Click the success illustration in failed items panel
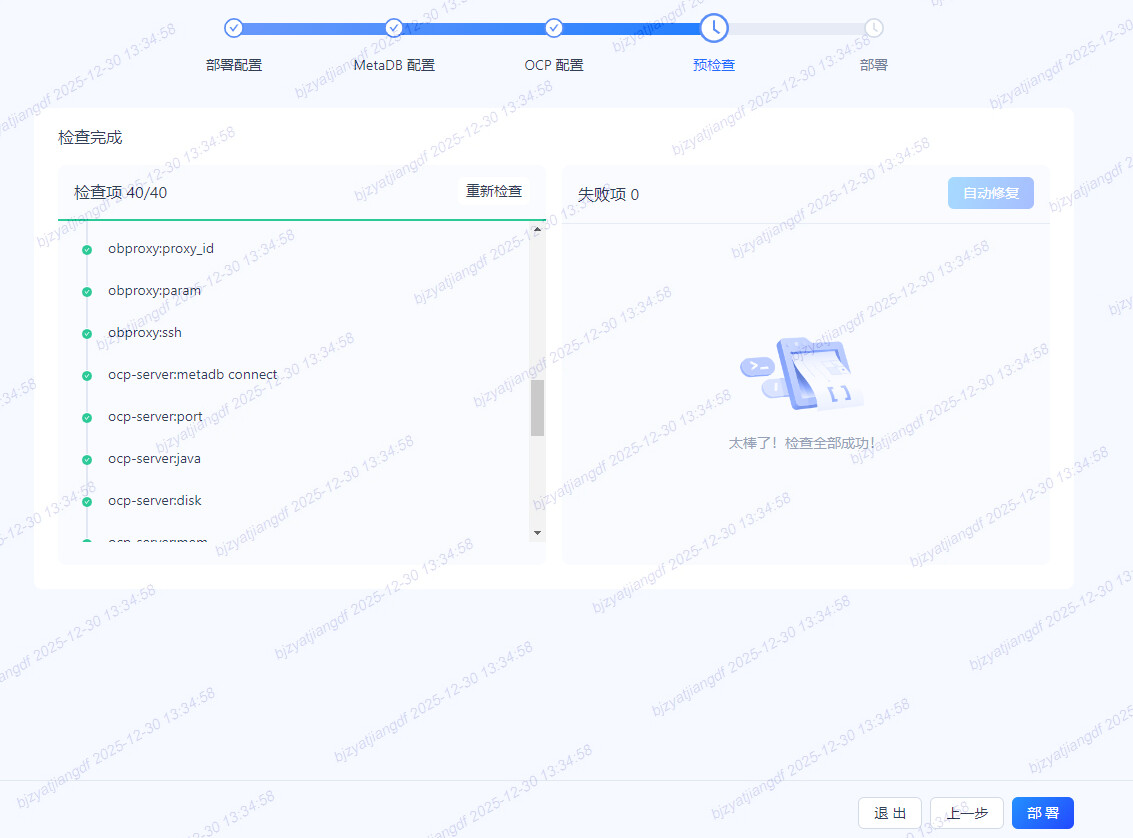 coord(802,376)
